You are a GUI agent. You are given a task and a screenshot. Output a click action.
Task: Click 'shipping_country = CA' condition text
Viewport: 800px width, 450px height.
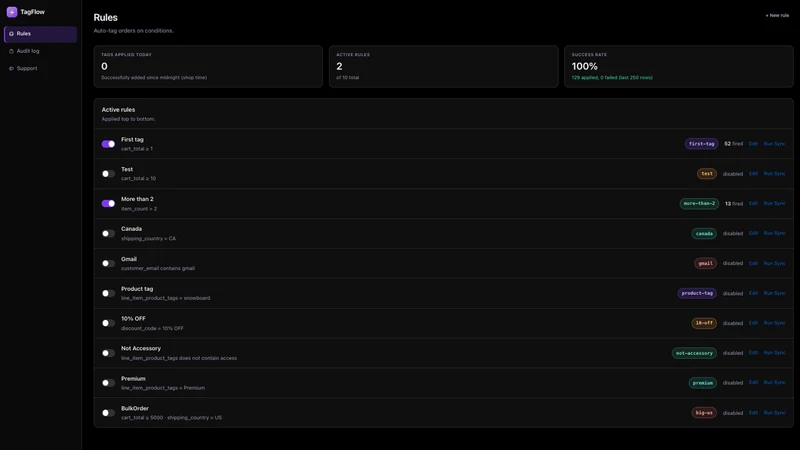point(148,238)
